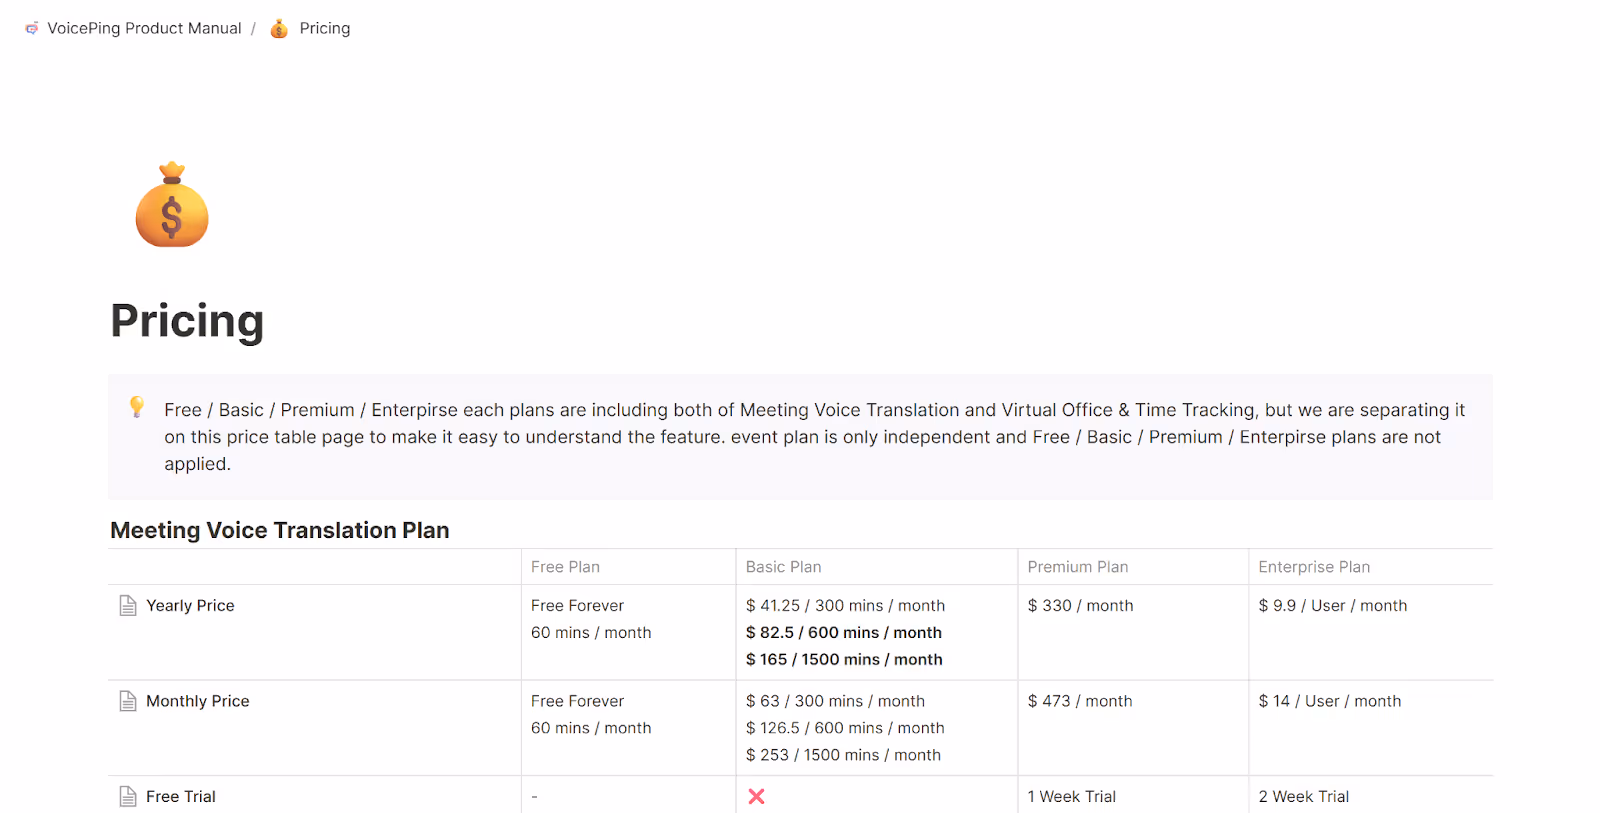Click "$ 473 / month" Premium monthly price
This screenshot has width=1600, height=813.
[x=1080, y=701]
